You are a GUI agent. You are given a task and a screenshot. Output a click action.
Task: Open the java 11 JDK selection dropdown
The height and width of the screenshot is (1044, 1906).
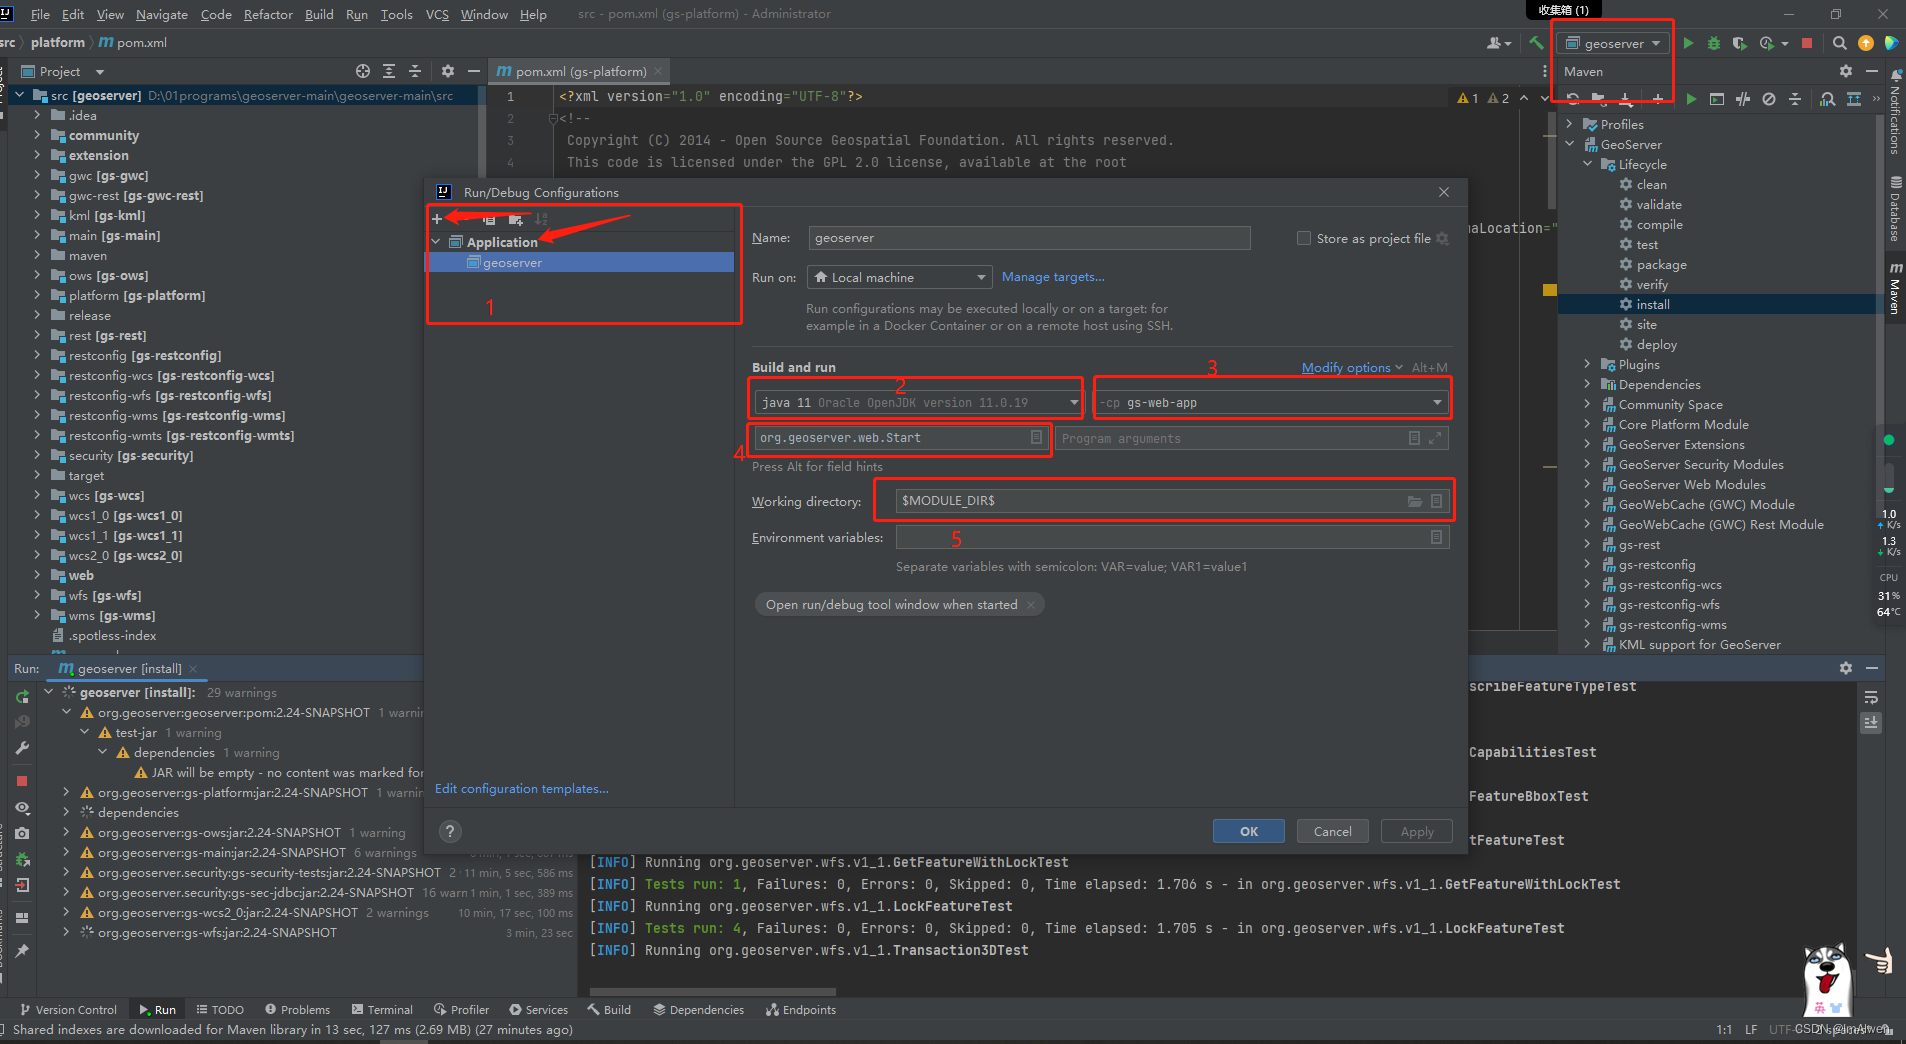coord(918,402)
